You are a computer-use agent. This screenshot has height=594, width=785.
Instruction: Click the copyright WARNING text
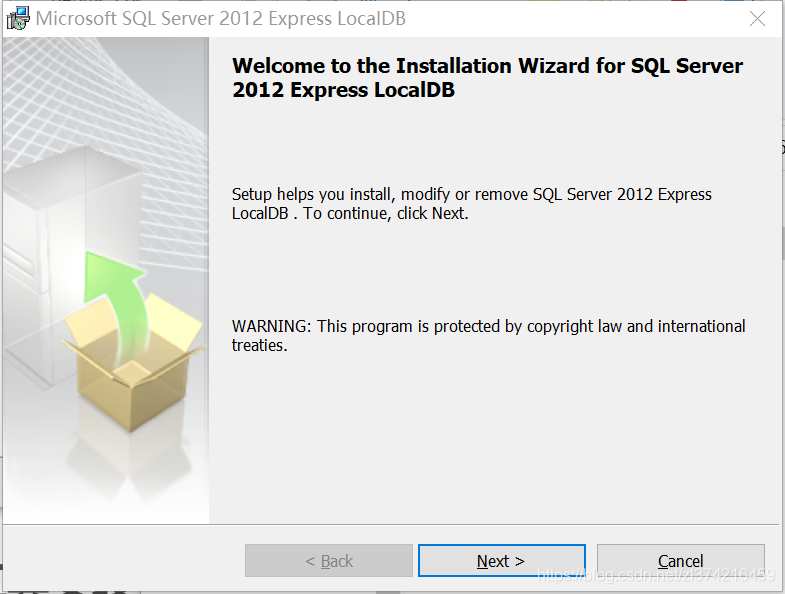click(489, 336)
